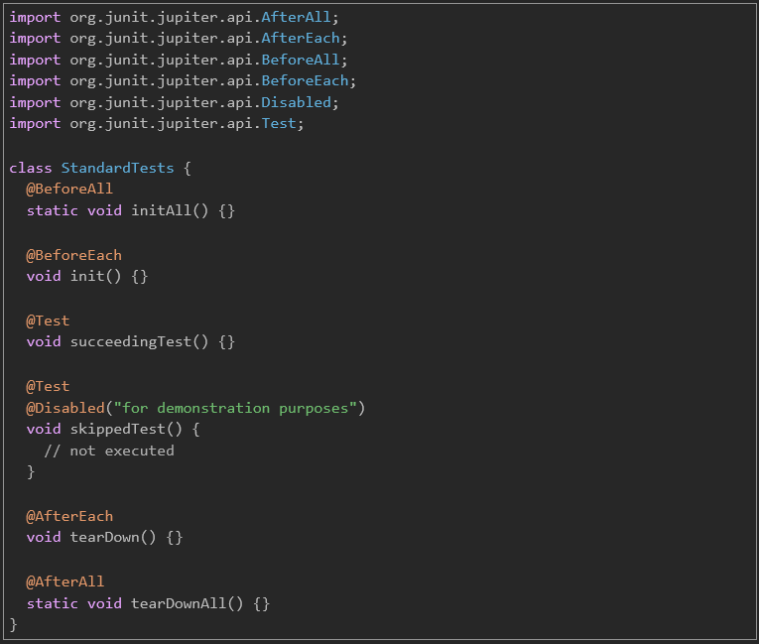Click the import keyword on the first line

click(35, 17)
